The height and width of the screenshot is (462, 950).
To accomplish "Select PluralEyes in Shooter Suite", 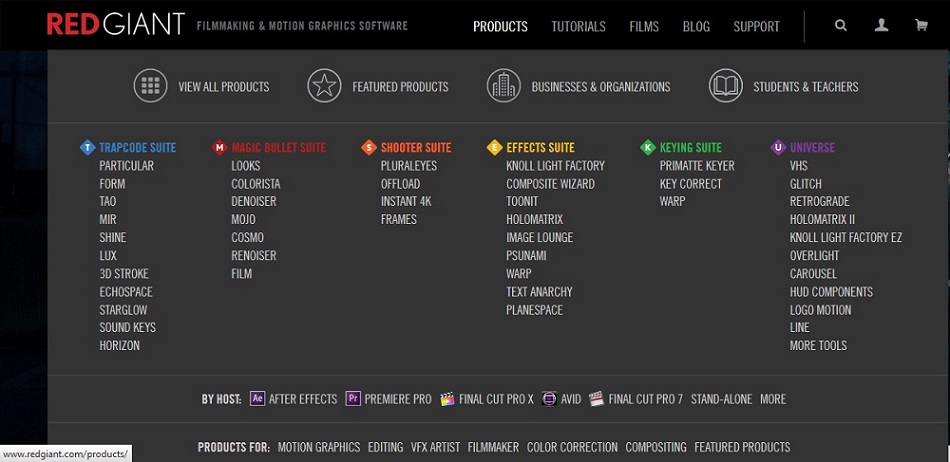I will (x=409, y=165).
